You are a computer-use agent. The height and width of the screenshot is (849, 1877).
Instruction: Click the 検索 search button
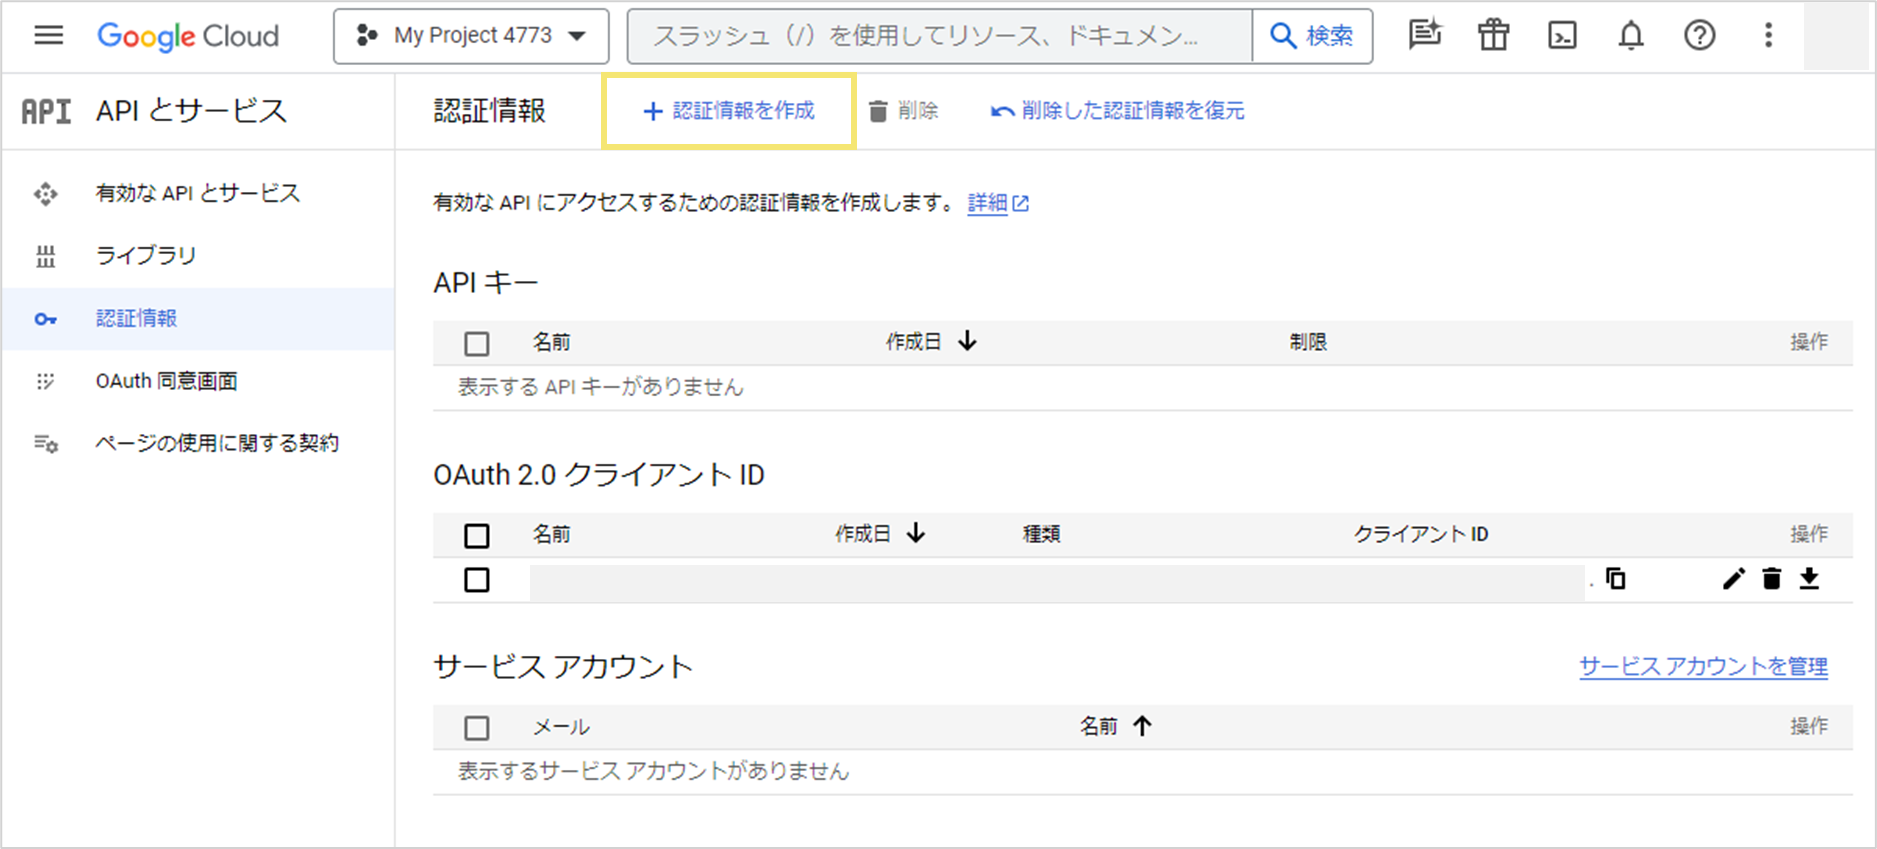(1312, 36)
